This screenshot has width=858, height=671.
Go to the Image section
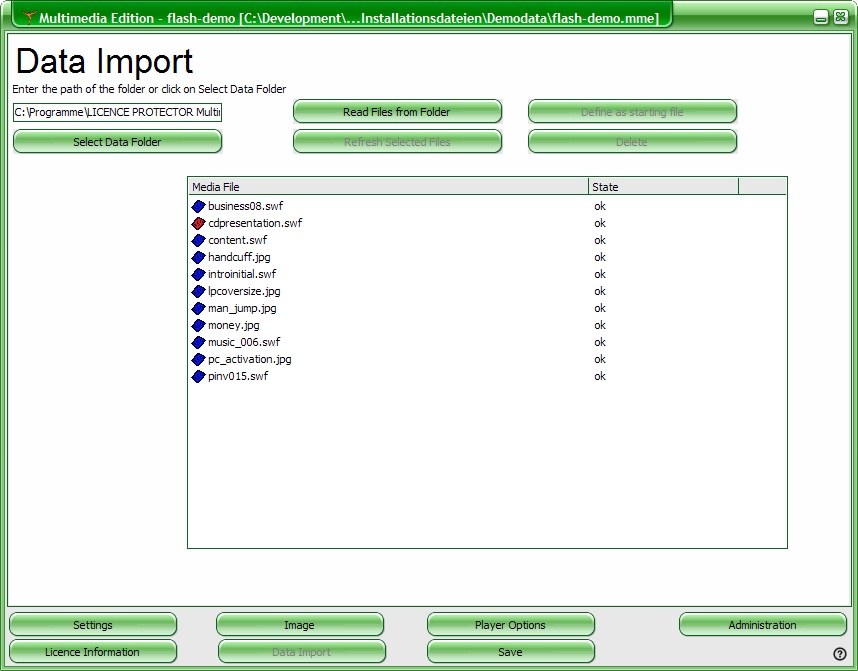point(299,625)
